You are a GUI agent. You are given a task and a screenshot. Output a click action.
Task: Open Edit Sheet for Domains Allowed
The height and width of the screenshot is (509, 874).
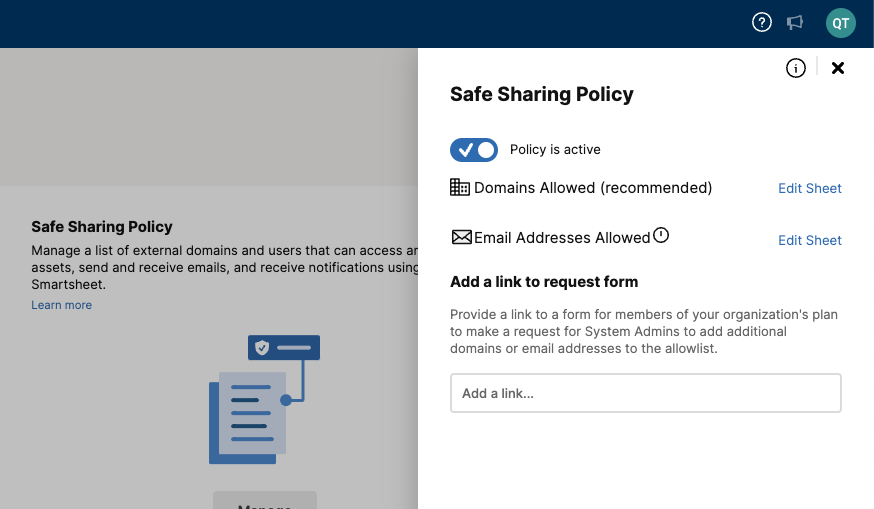(x=810, y=188)
